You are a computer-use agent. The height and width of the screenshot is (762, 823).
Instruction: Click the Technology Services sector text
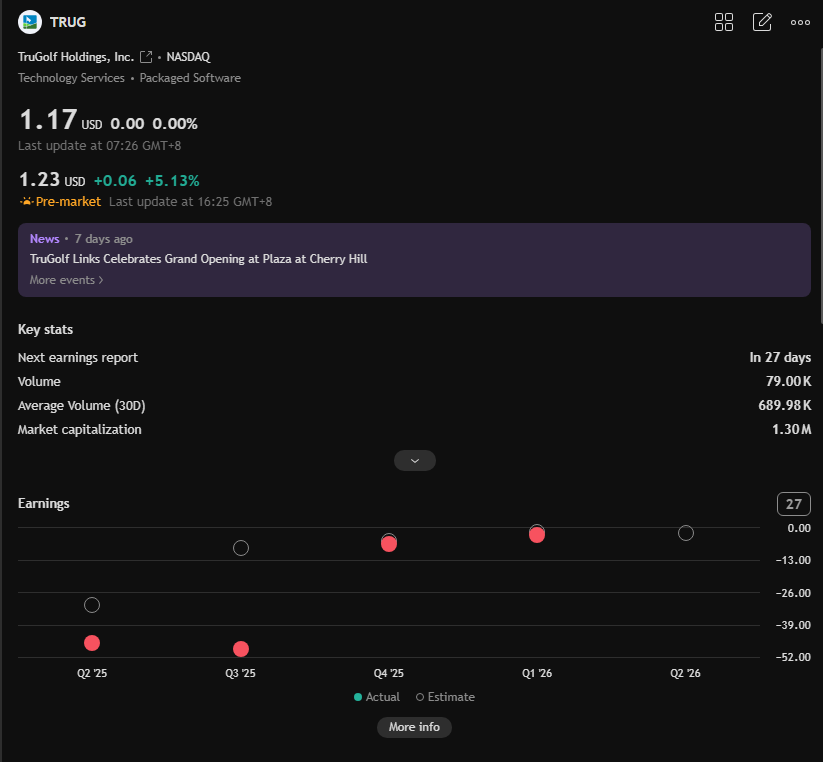pyautogui.click(x=71, y=78)
